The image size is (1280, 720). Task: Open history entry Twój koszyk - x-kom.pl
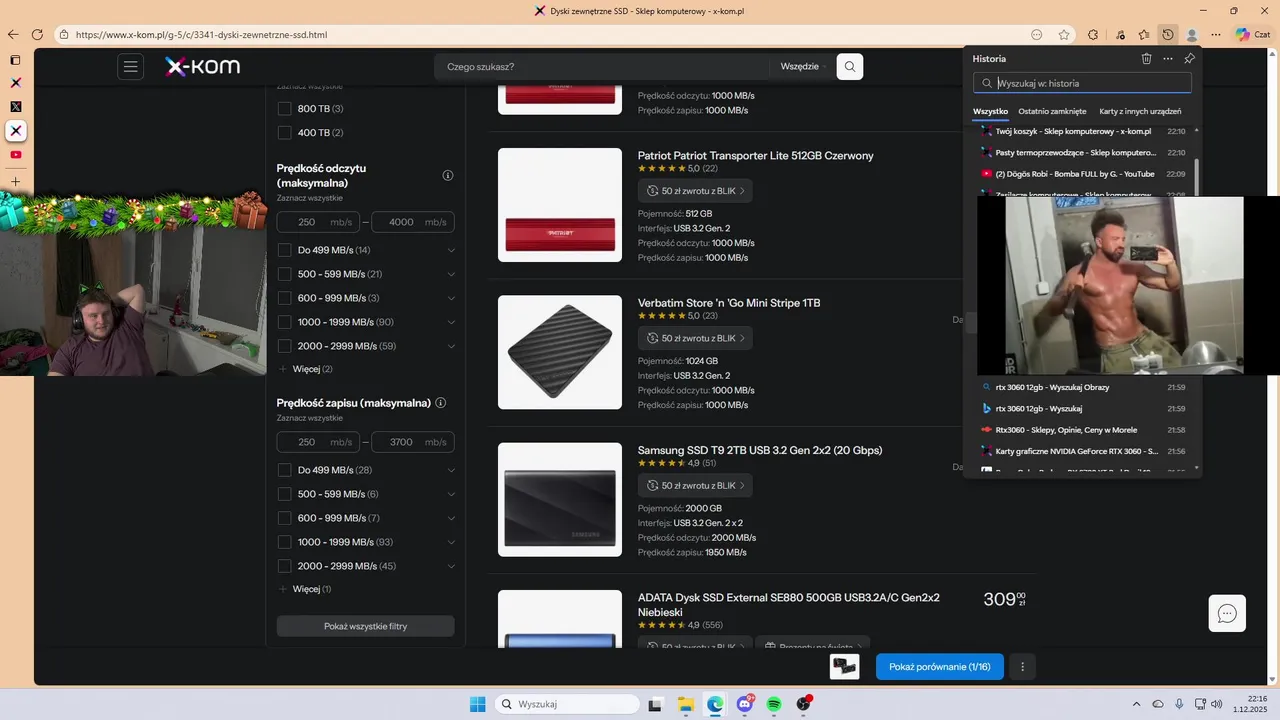[1084, 131]
